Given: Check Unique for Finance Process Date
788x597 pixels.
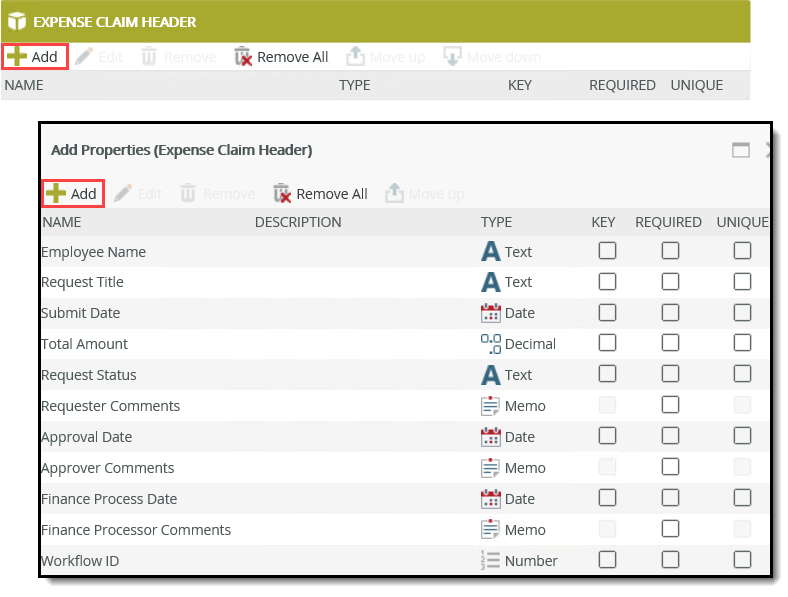Looking at the screenshot, I should [x=742, y=498].
